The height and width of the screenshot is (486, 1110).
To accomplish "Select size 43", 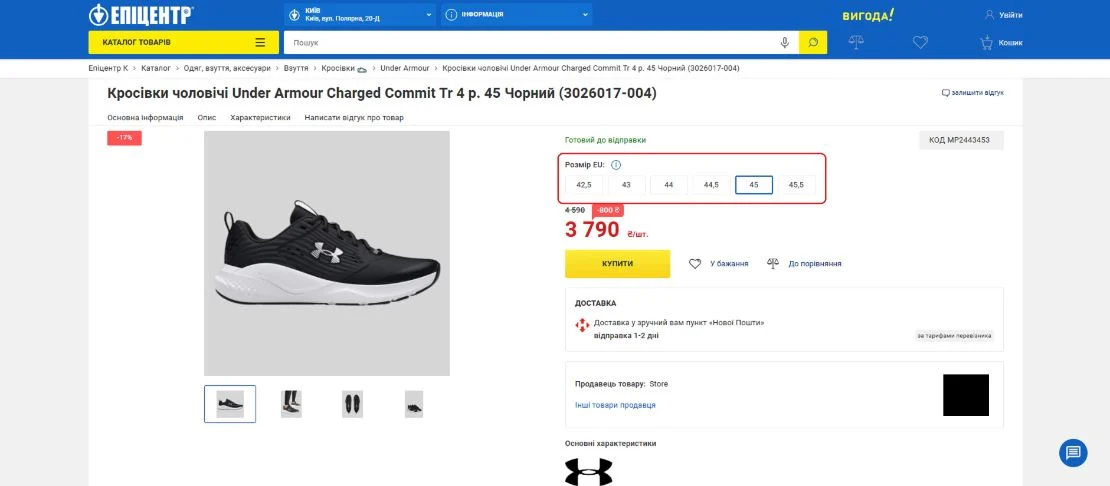I will tap(626, 185).
